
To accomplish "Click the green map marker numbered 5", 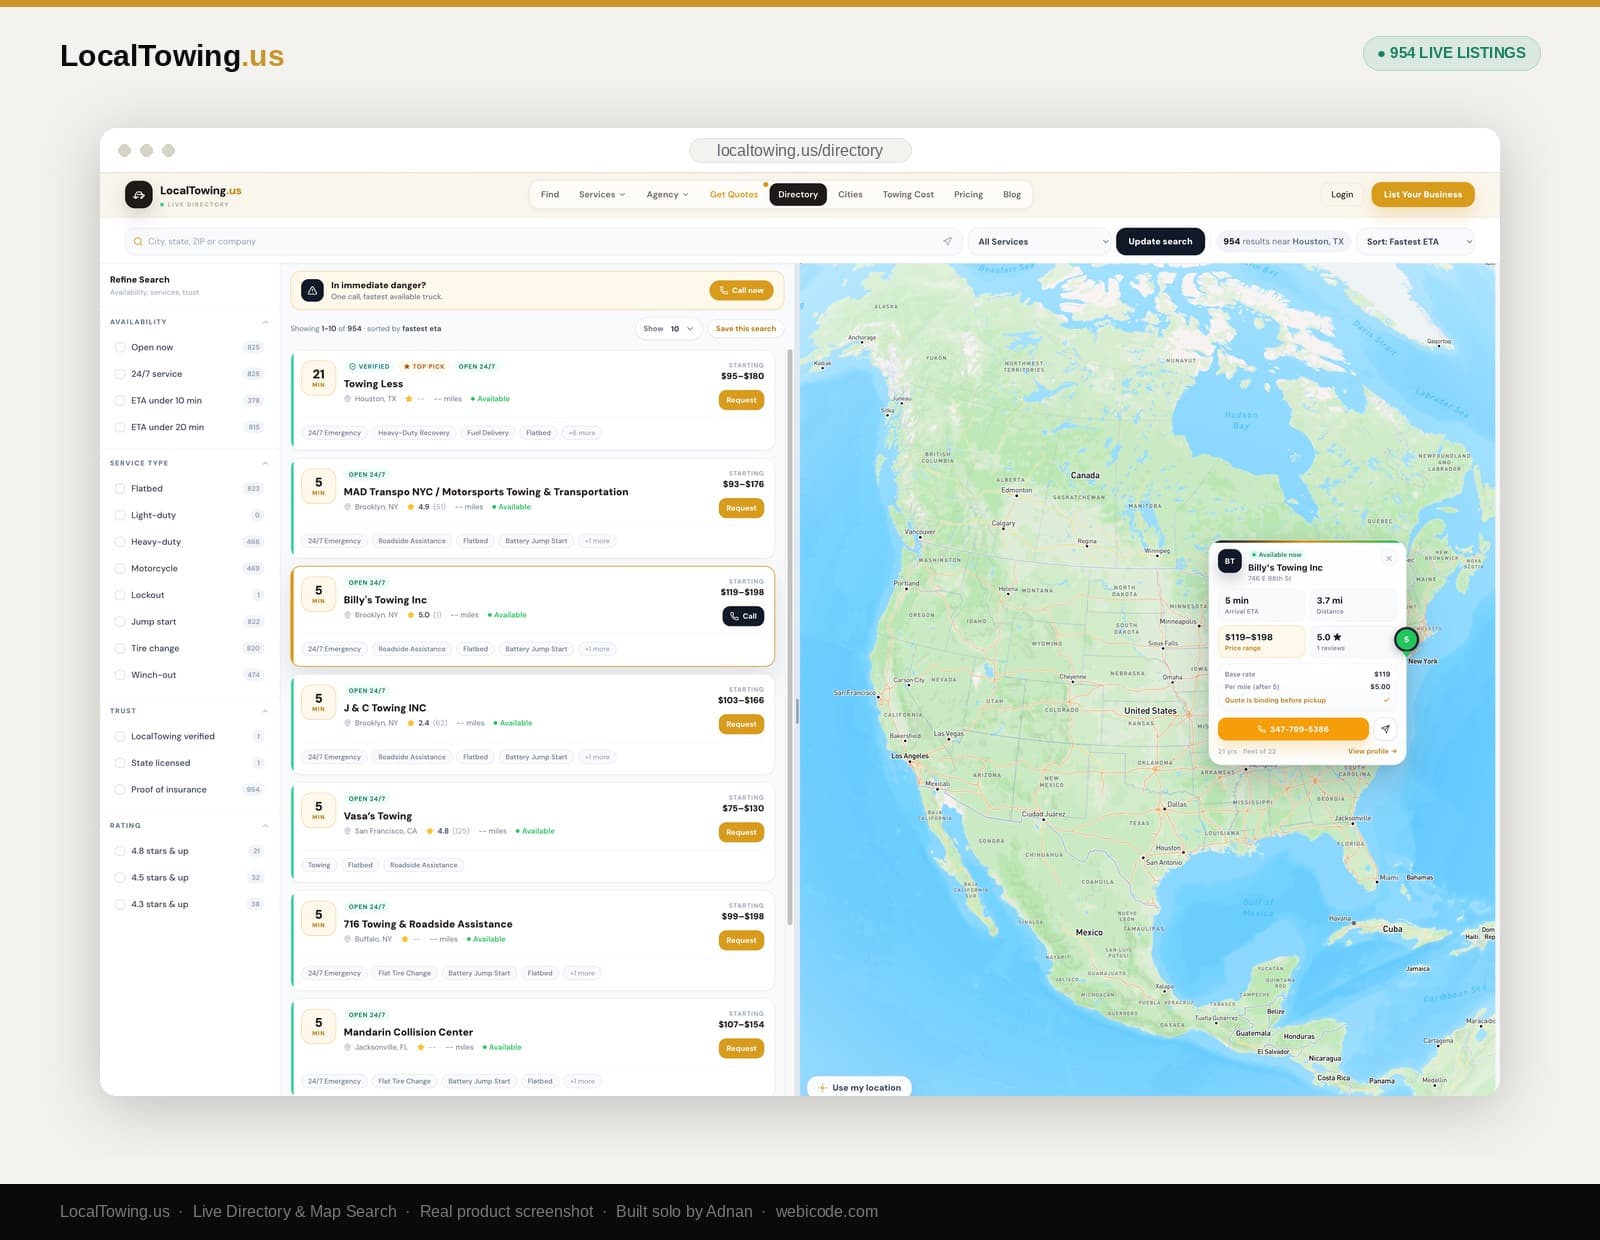I will coord(1406,639).
